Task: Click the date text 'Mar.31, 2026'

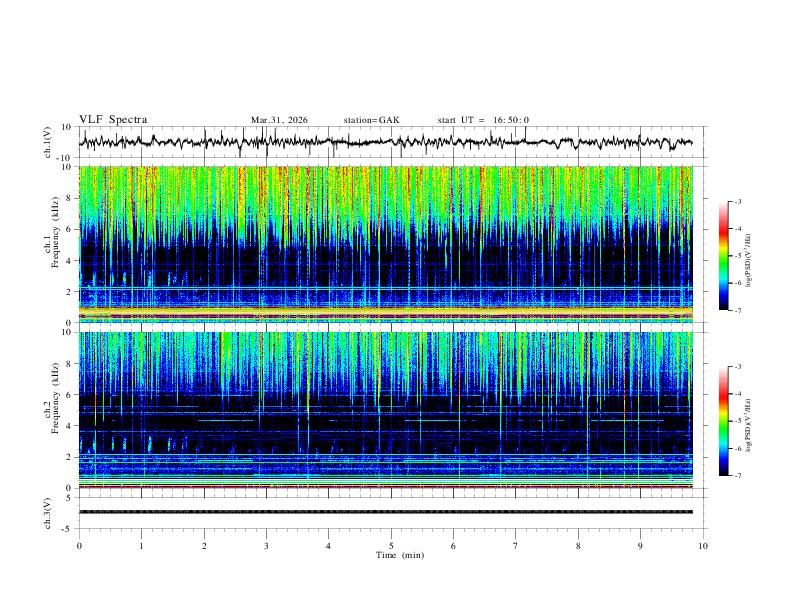Action: pyautogui.click(x=279, y=120)
